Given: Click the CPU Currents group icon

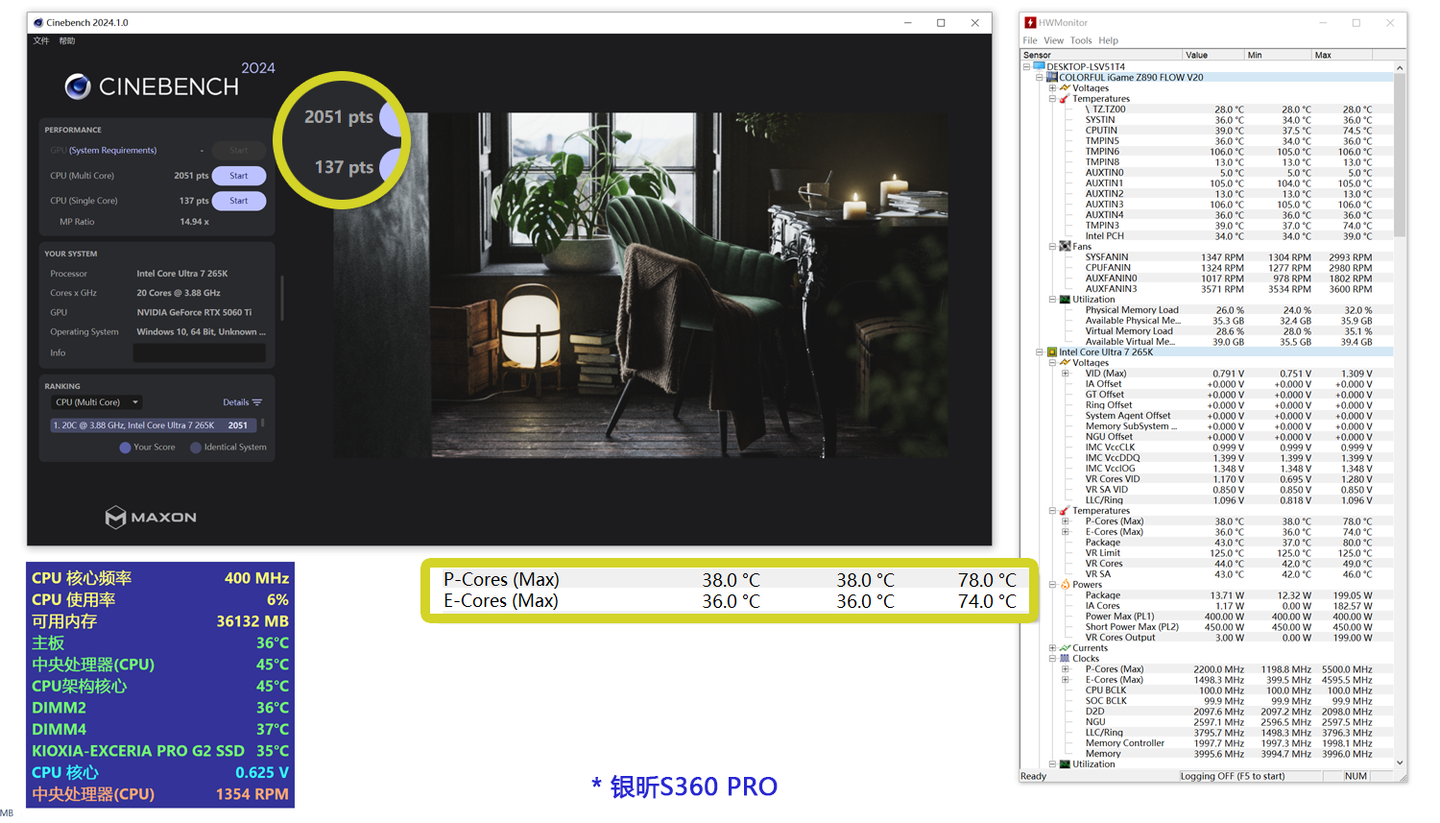Looking at the screenshot, I should click(1065, 648).
